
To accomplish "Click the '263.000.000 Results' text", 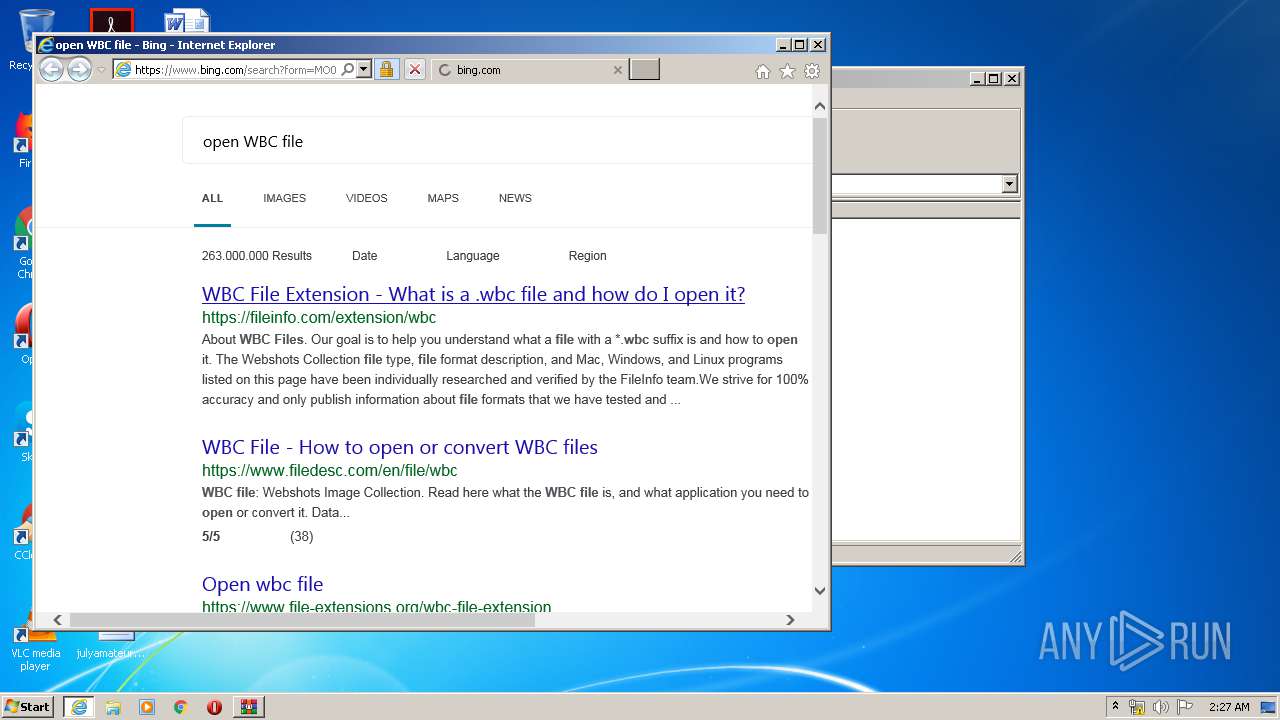I will point(257,256).
